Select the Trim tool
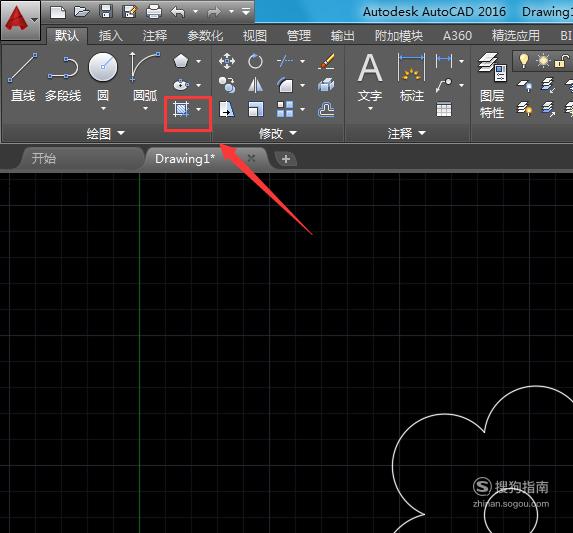Image resolution: width=573 pixels, height=533 pixels. point(285,61)
